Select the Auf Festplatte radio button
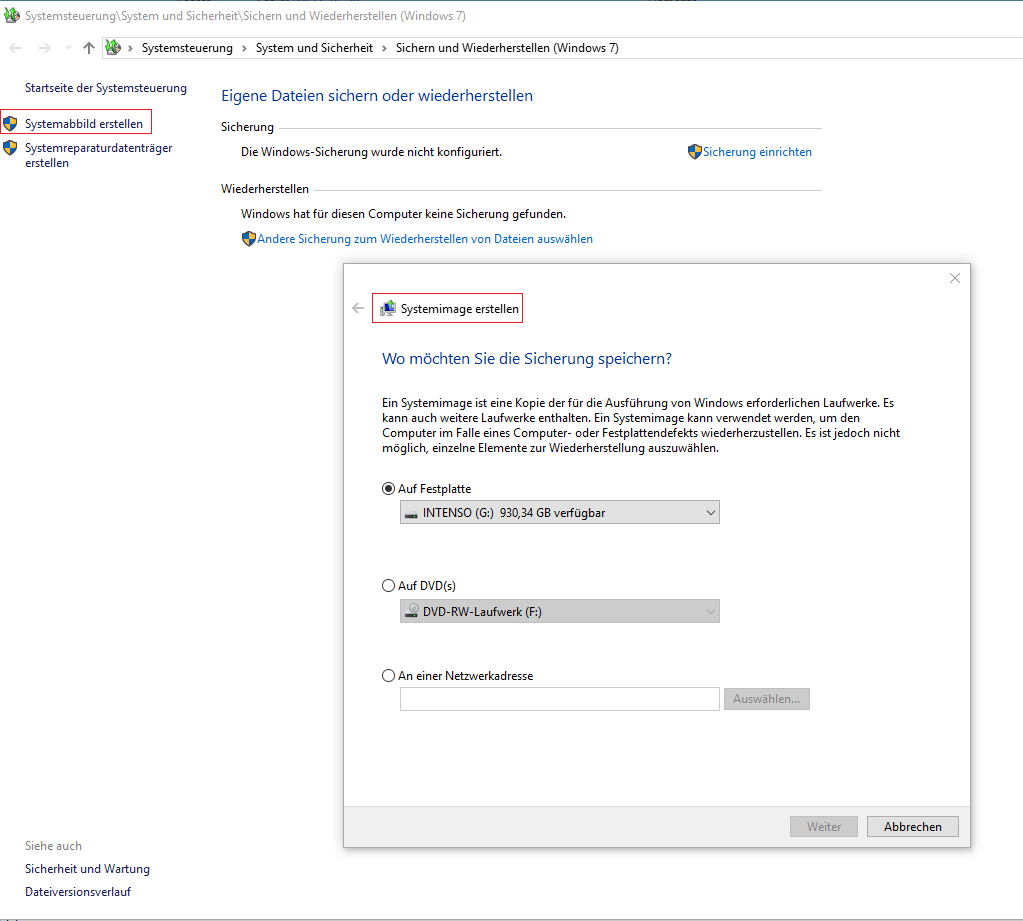This screenshot has height=921, width=1023. pos(388,489)
